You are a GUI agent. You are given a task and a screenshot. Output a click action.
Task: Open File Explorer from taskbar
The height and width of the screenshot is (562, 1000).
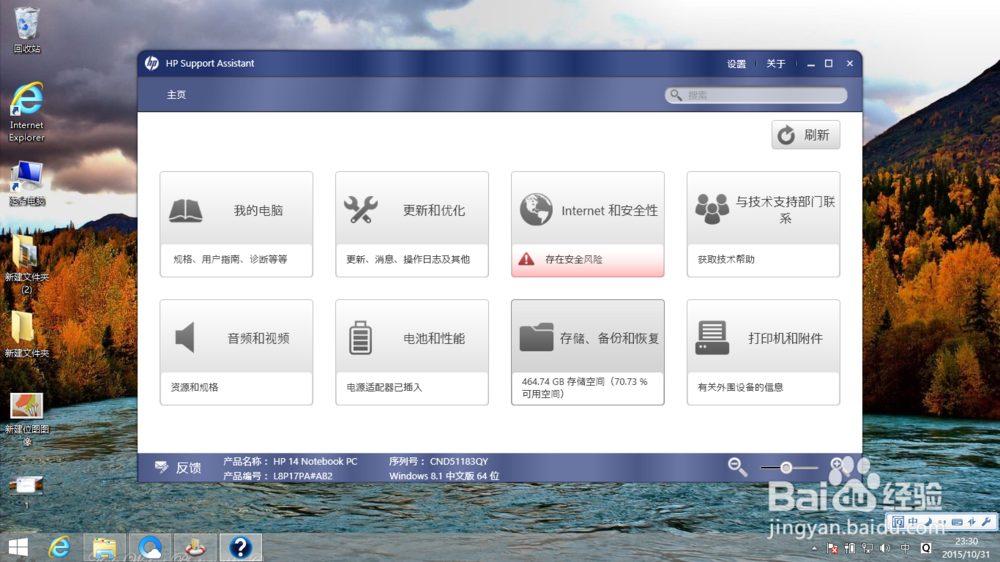(x=104, y=548)
